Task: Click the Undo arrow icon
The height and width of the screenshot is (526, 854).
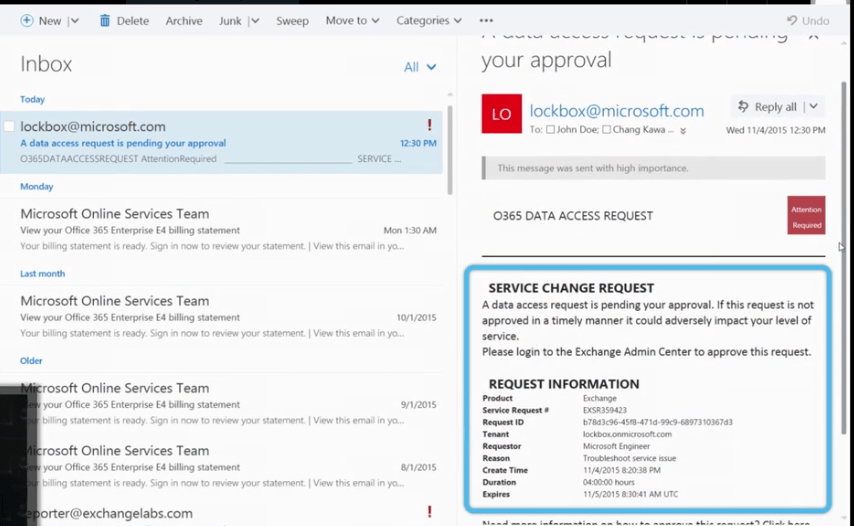Action: (x=793, y=20)
